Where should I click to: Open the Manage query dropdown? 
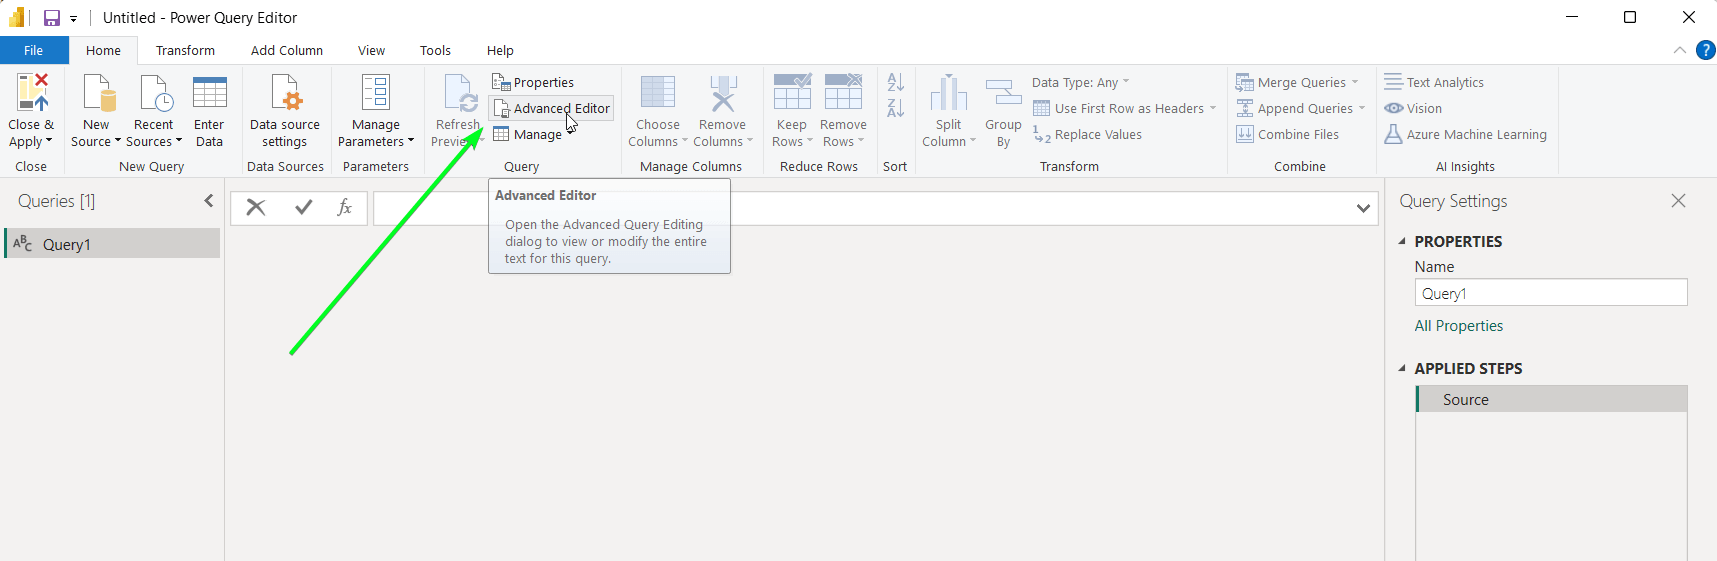coord(534,134)
